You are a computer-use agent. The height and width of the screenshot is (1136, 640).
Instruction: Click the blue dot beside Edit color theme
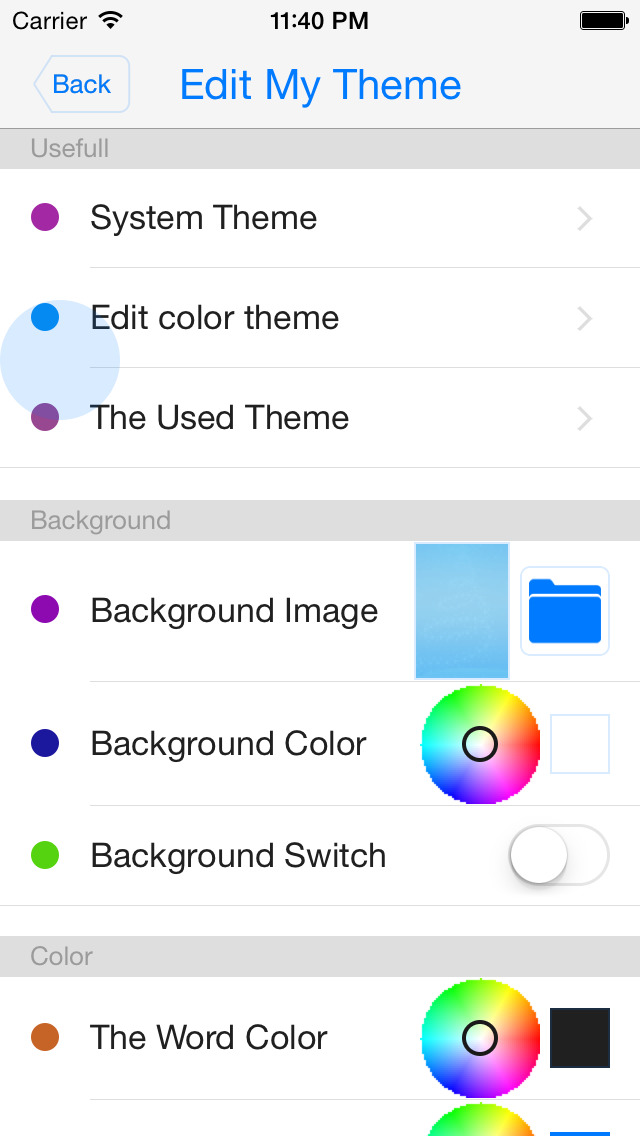tap(45, 318)
